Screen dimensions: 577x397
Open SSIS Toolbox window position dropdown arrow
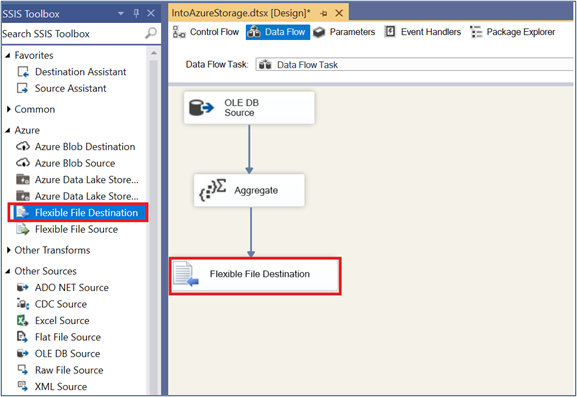(121, 14)
